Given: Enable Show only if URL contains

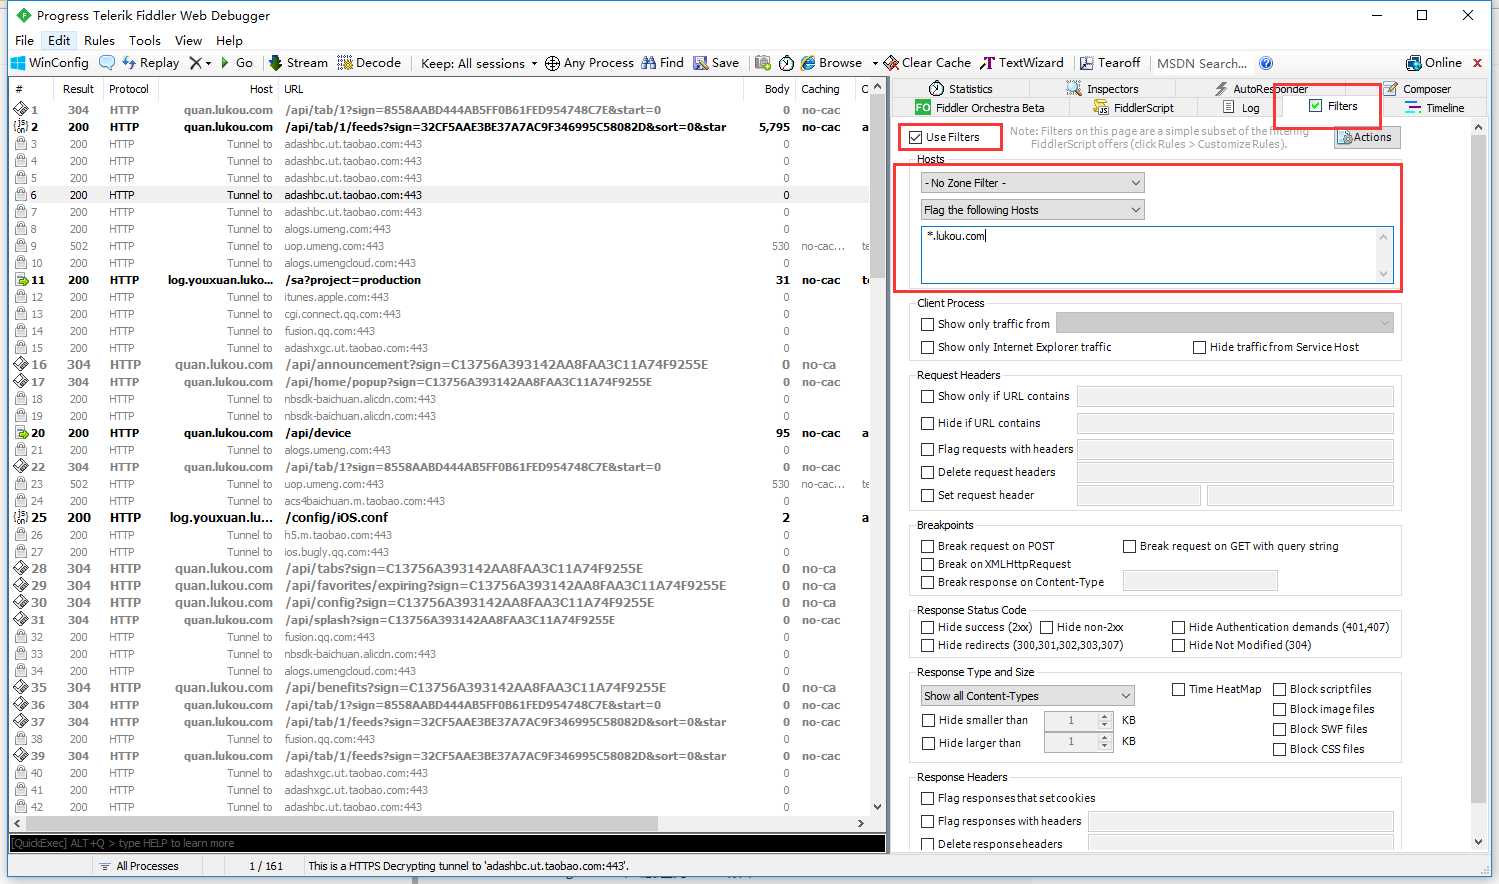Looking at the screenshot, I should tap(927, 396).
